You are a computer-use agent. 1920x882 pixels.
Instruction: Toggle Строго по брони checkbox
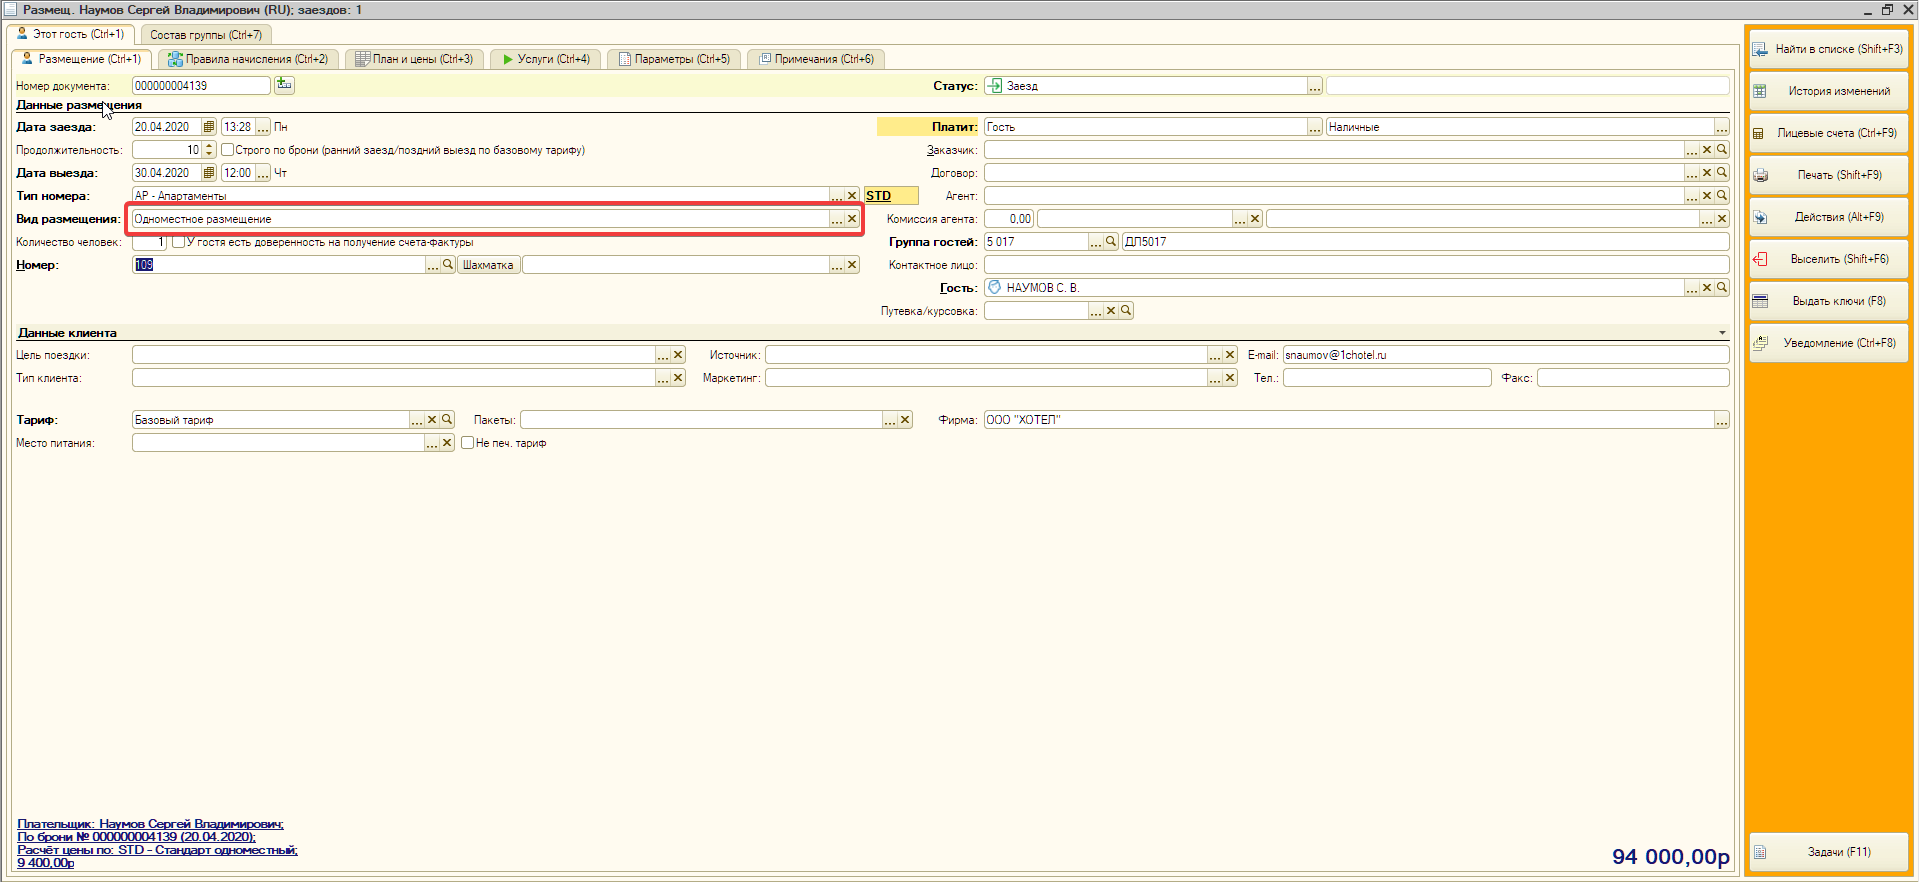point(228,150)
